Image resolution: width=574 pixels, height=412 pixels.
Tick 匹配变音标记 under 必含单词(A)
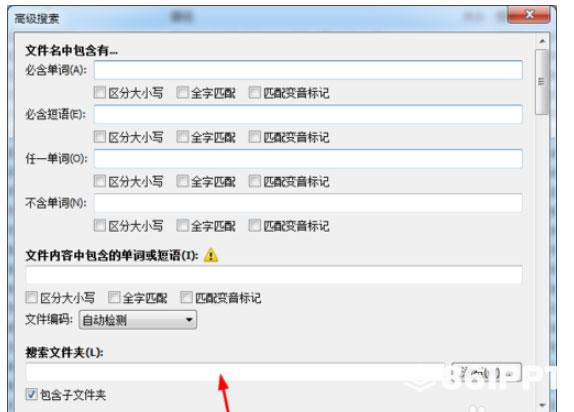(x=254, y=92)
